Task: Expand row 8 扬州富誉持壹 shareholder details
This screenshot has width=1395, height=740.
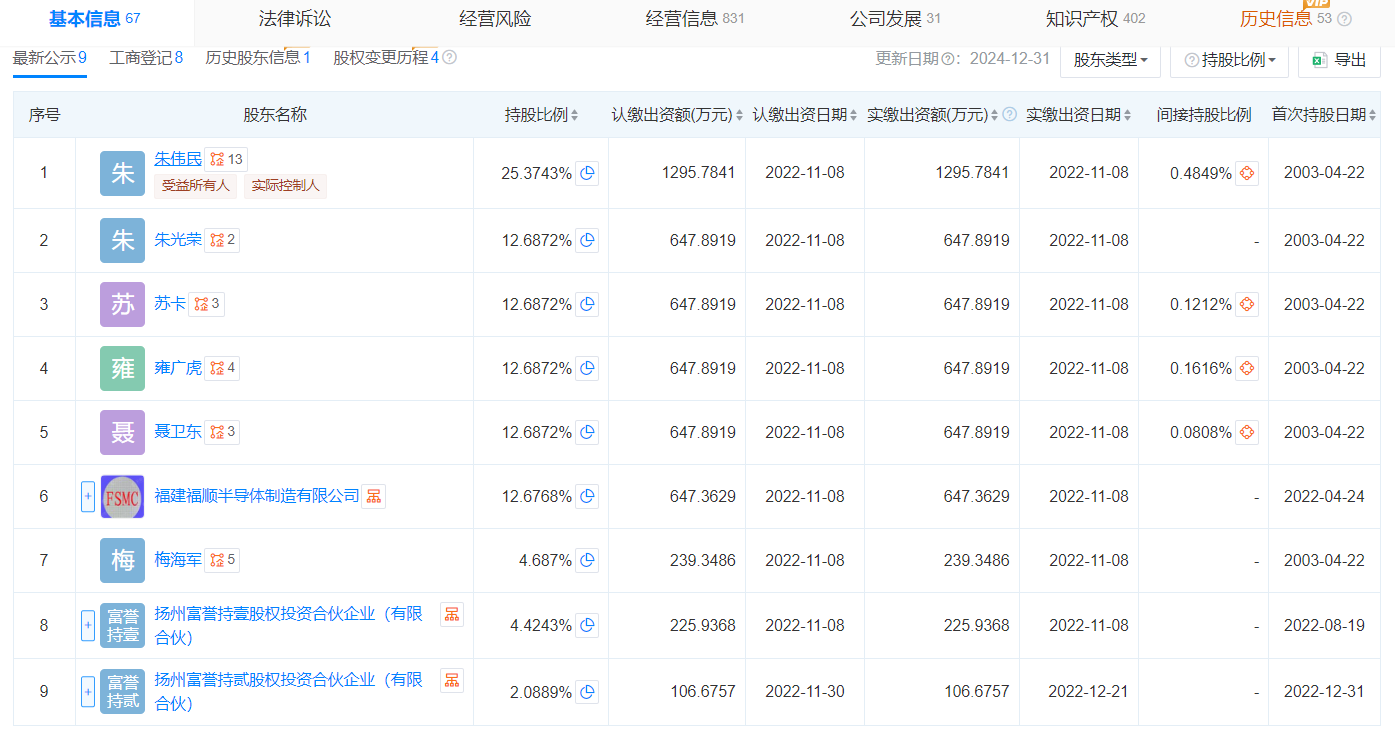Action: [88, 626]
